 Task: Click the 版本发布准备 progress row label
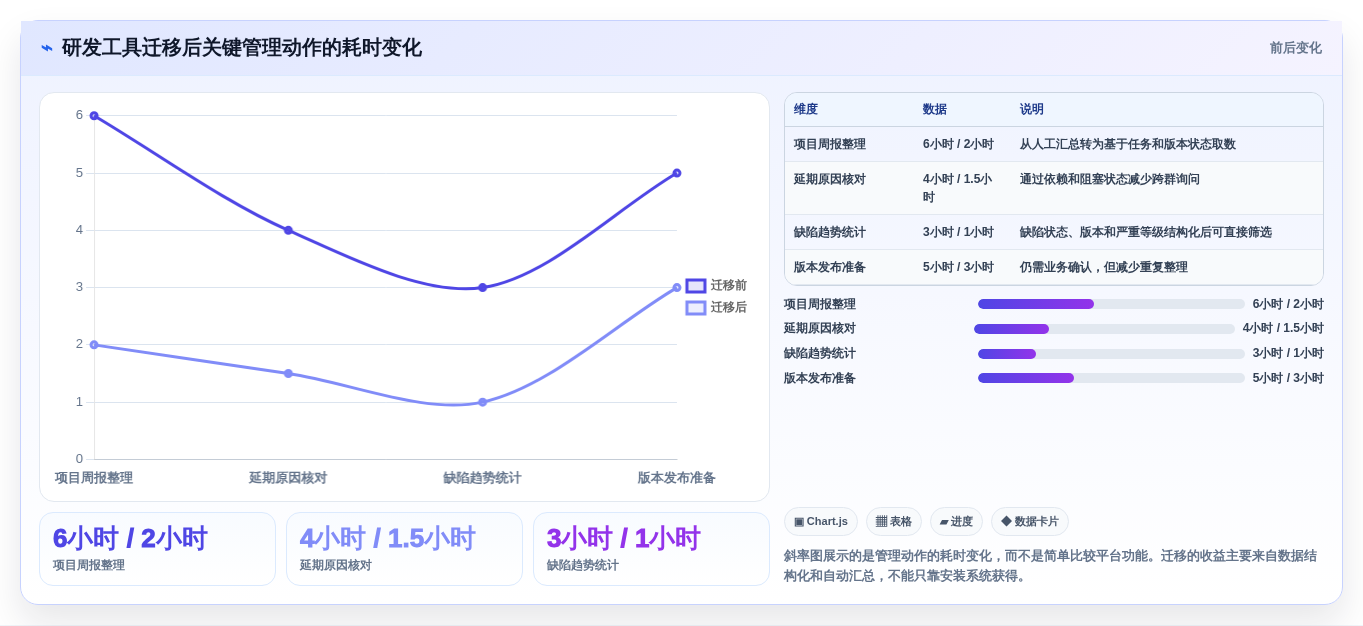tap(820, 378)
